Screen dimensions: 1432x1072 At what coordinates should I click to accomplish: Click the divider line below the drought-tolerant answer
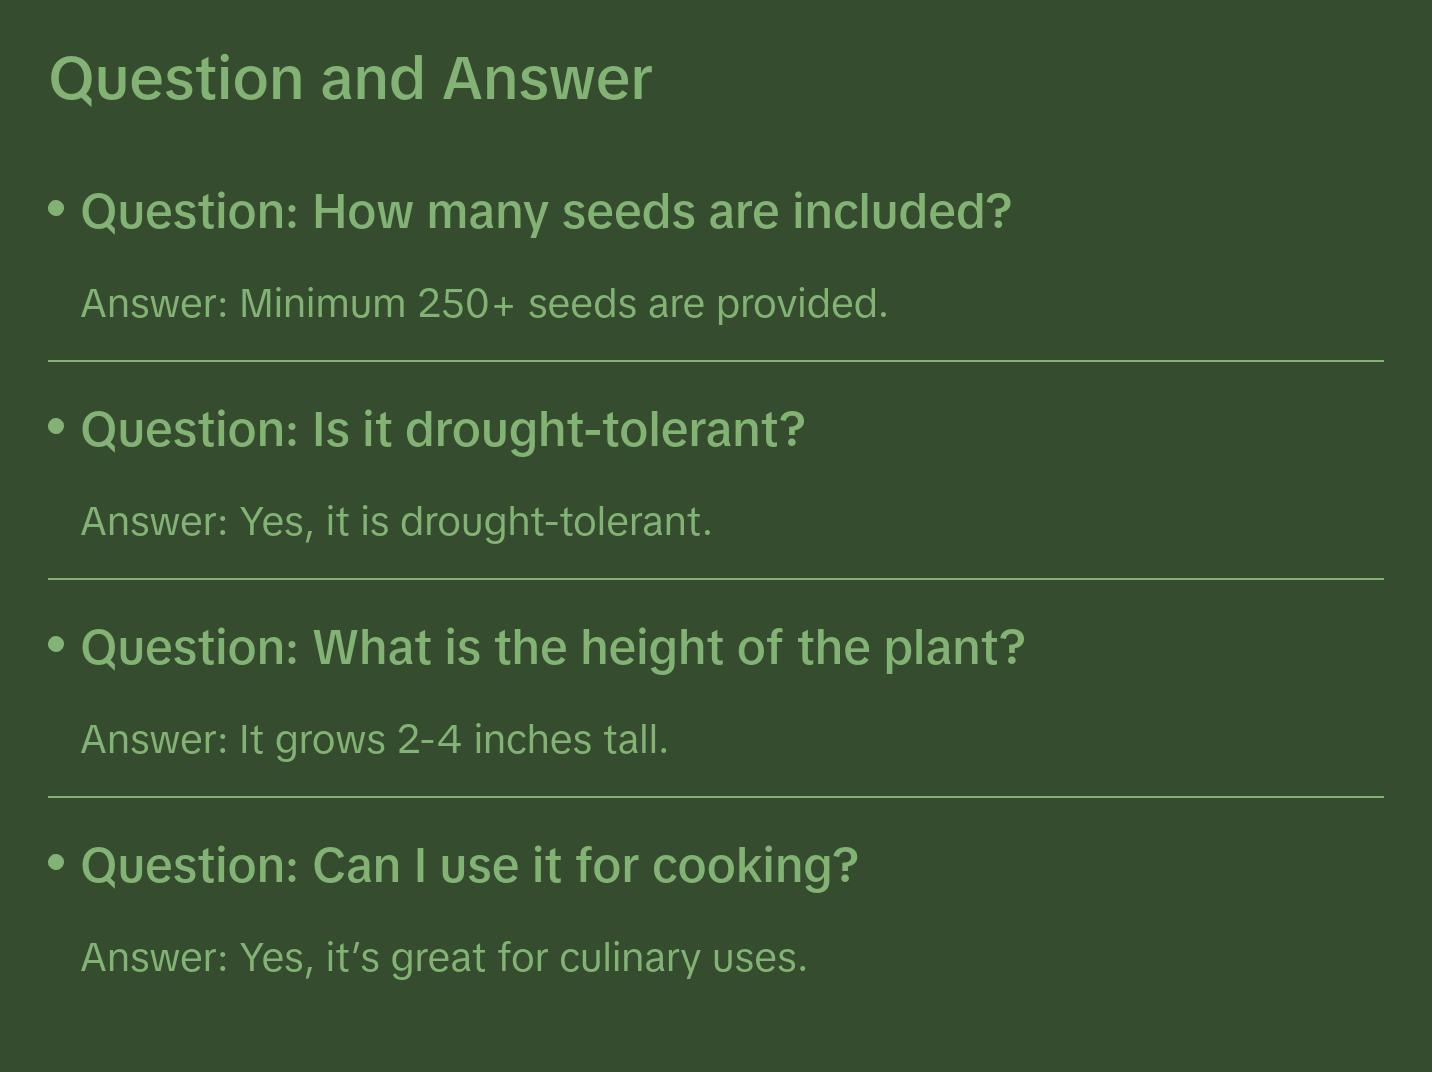(716, 579)
